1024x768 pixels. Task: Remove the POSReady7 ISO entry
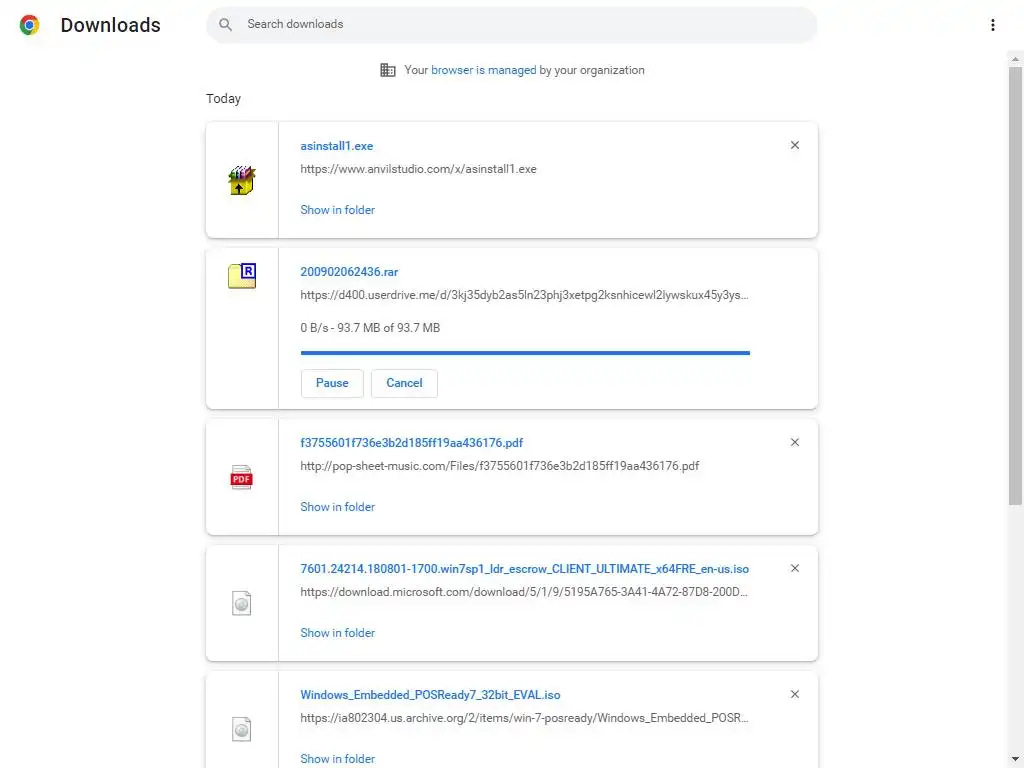tap(795, 694)
